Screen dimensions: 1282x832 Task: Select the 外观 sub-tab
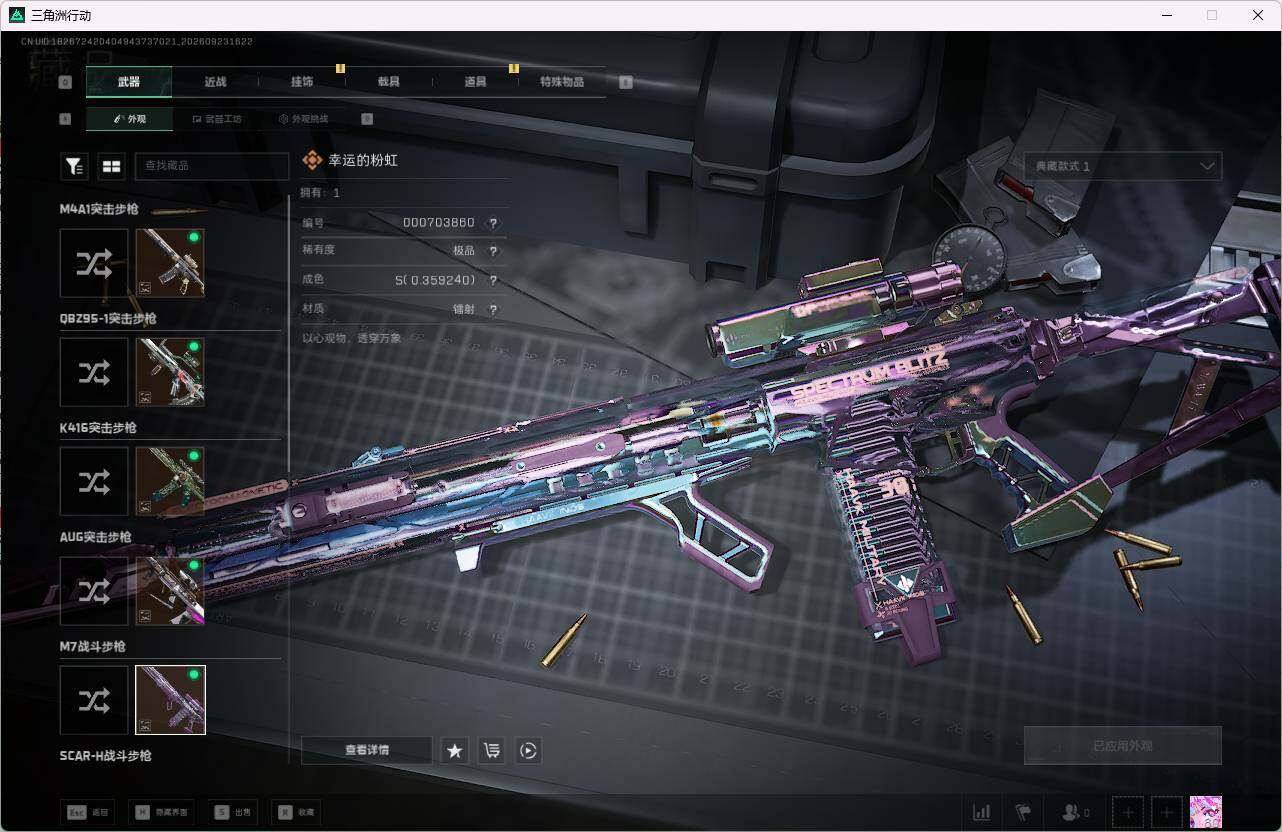pyautogui.click(x=130, y=119)
